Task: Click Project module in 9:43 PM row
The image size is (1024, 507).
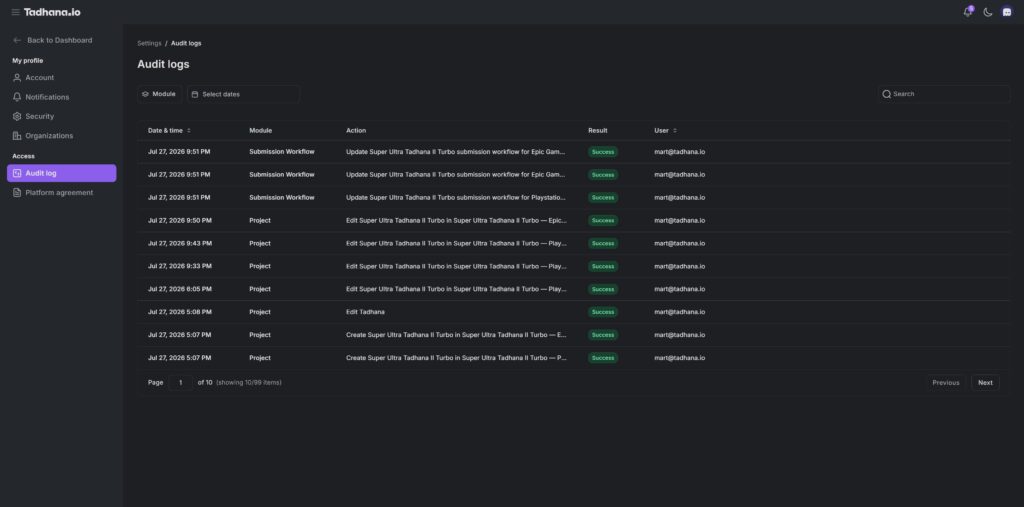Action: (x=260, y=244)
